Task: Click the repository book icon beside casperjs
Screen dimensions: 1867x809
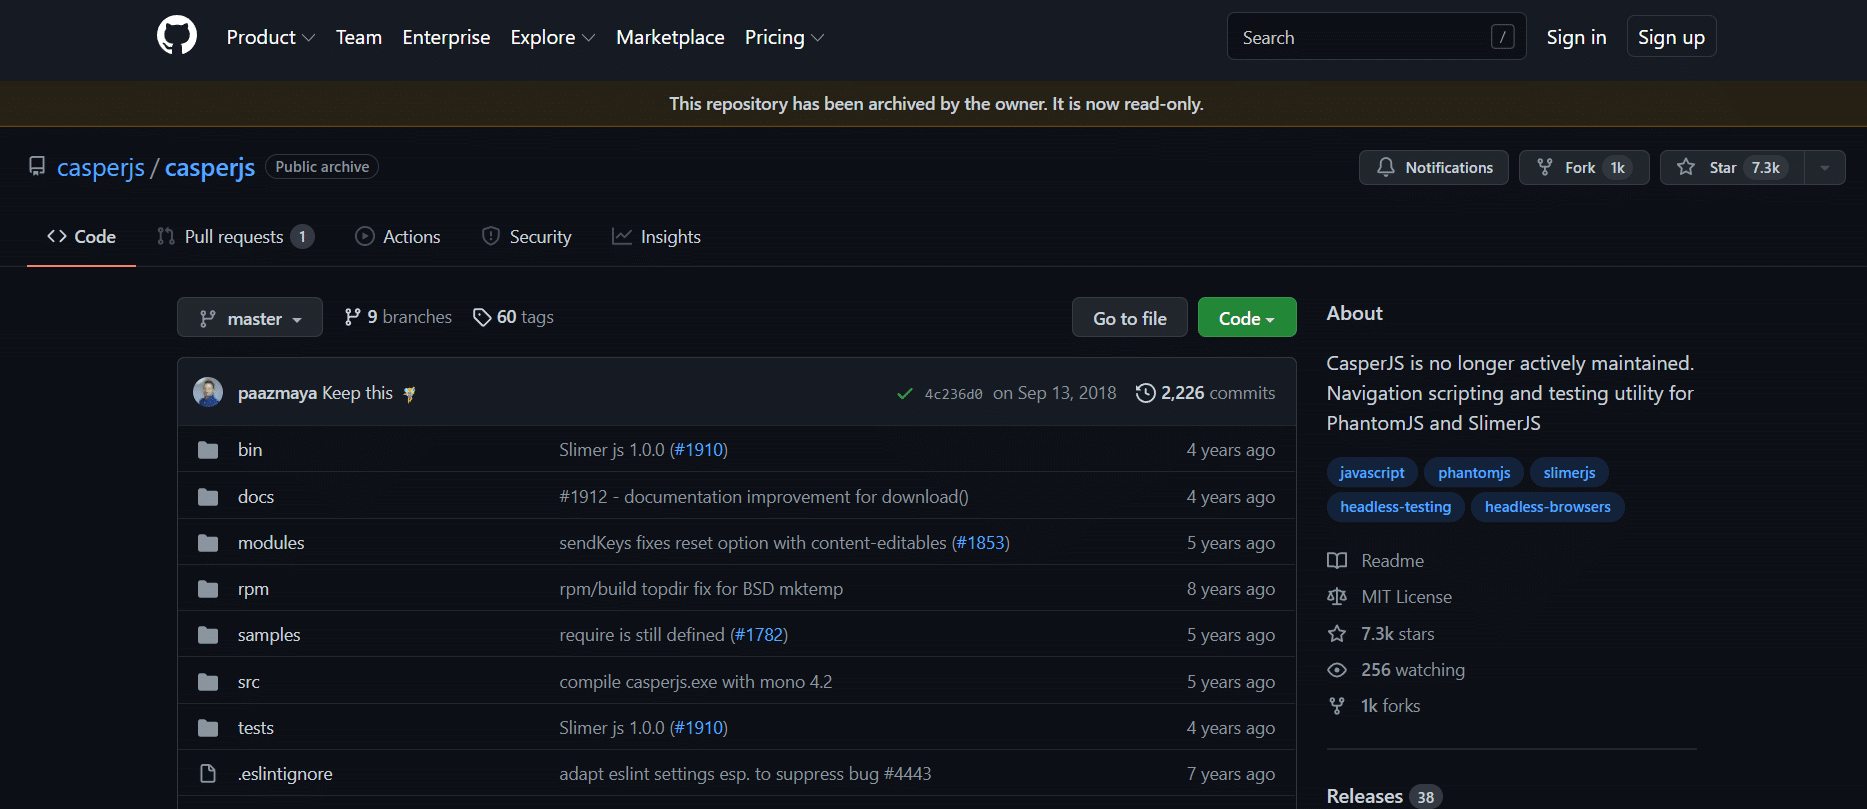Action: click(37, 166)
